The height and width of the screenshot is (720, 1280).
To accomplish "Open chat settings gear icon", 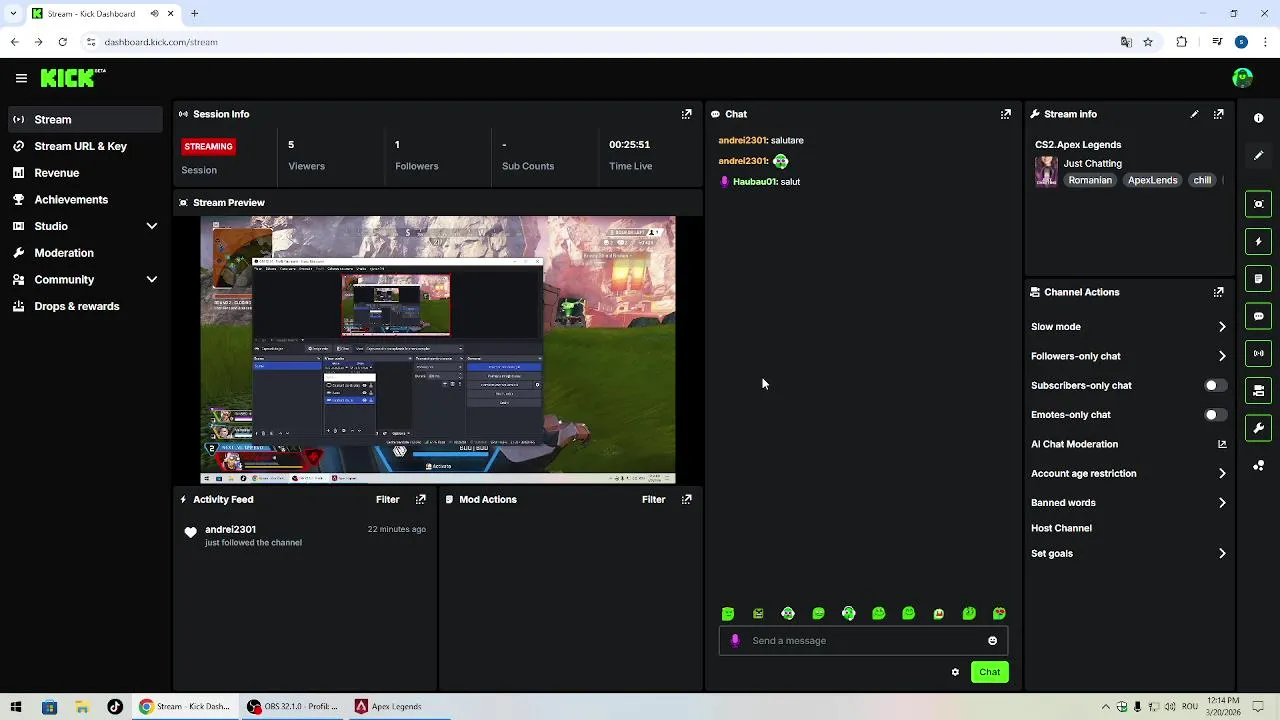I will 955,672.
